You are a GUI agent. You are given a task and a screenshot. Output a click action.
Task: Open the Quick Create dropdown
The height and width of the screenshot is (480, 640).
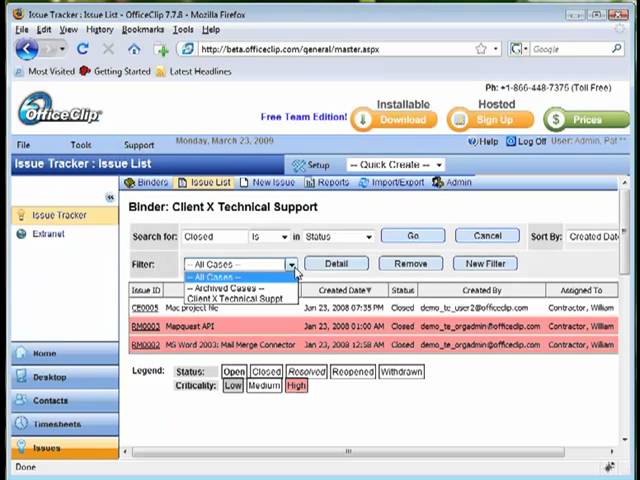tap(396, 165)
